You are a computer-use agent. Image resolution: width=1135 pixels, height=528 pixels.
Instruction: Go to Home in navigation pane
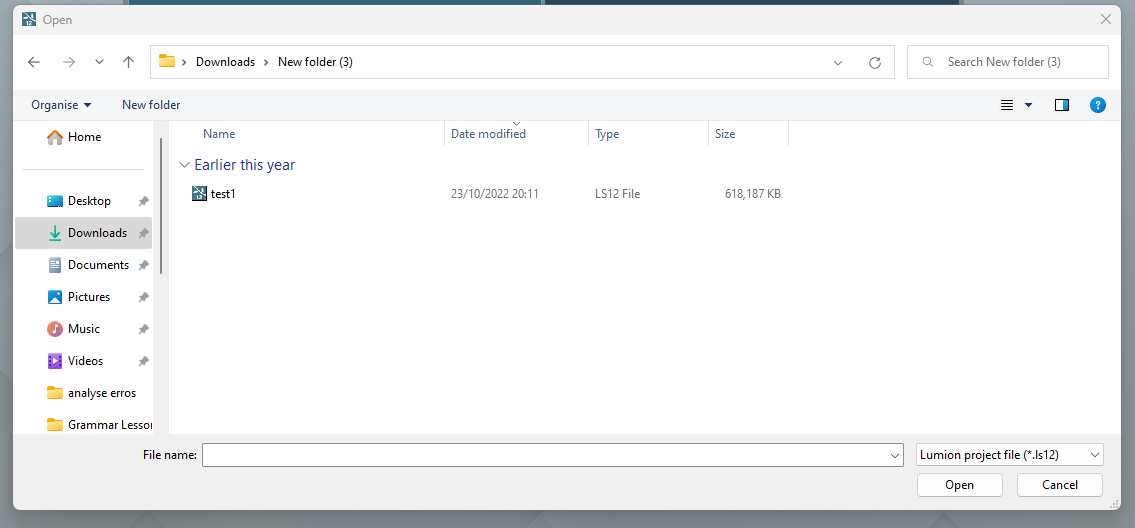coord(84,137)
